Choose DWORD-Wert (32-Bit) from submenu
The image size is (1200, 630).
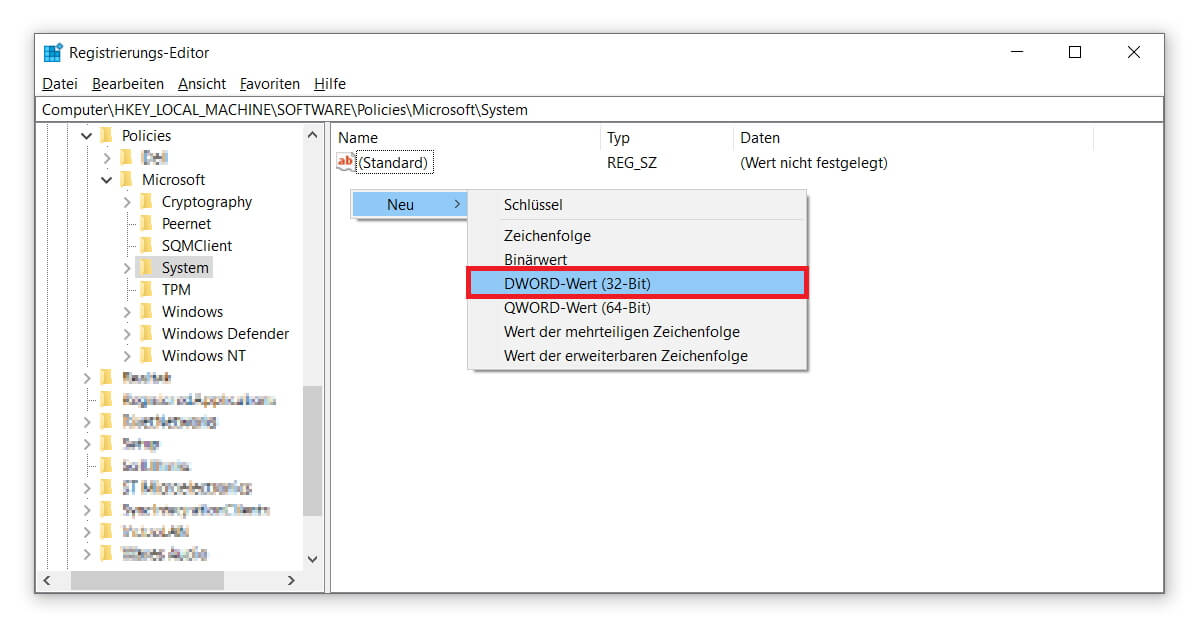(x=577, y=284)
